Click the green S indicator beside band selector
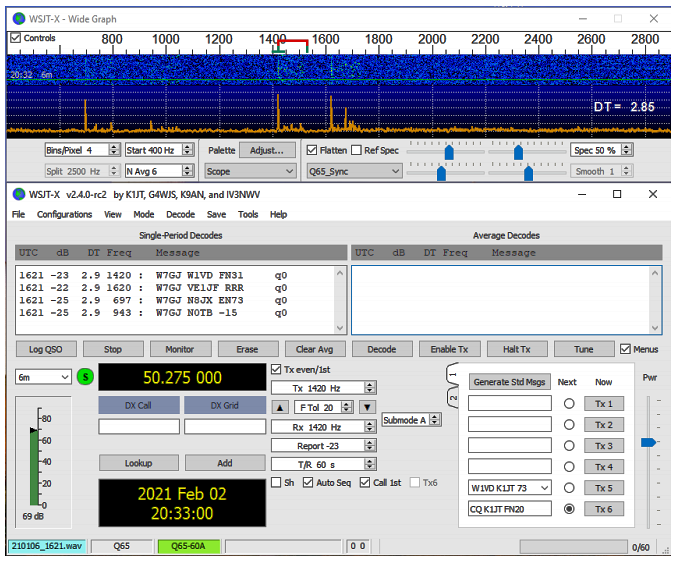The width and height of the screenshot is (679, 561). coord(86,377)
